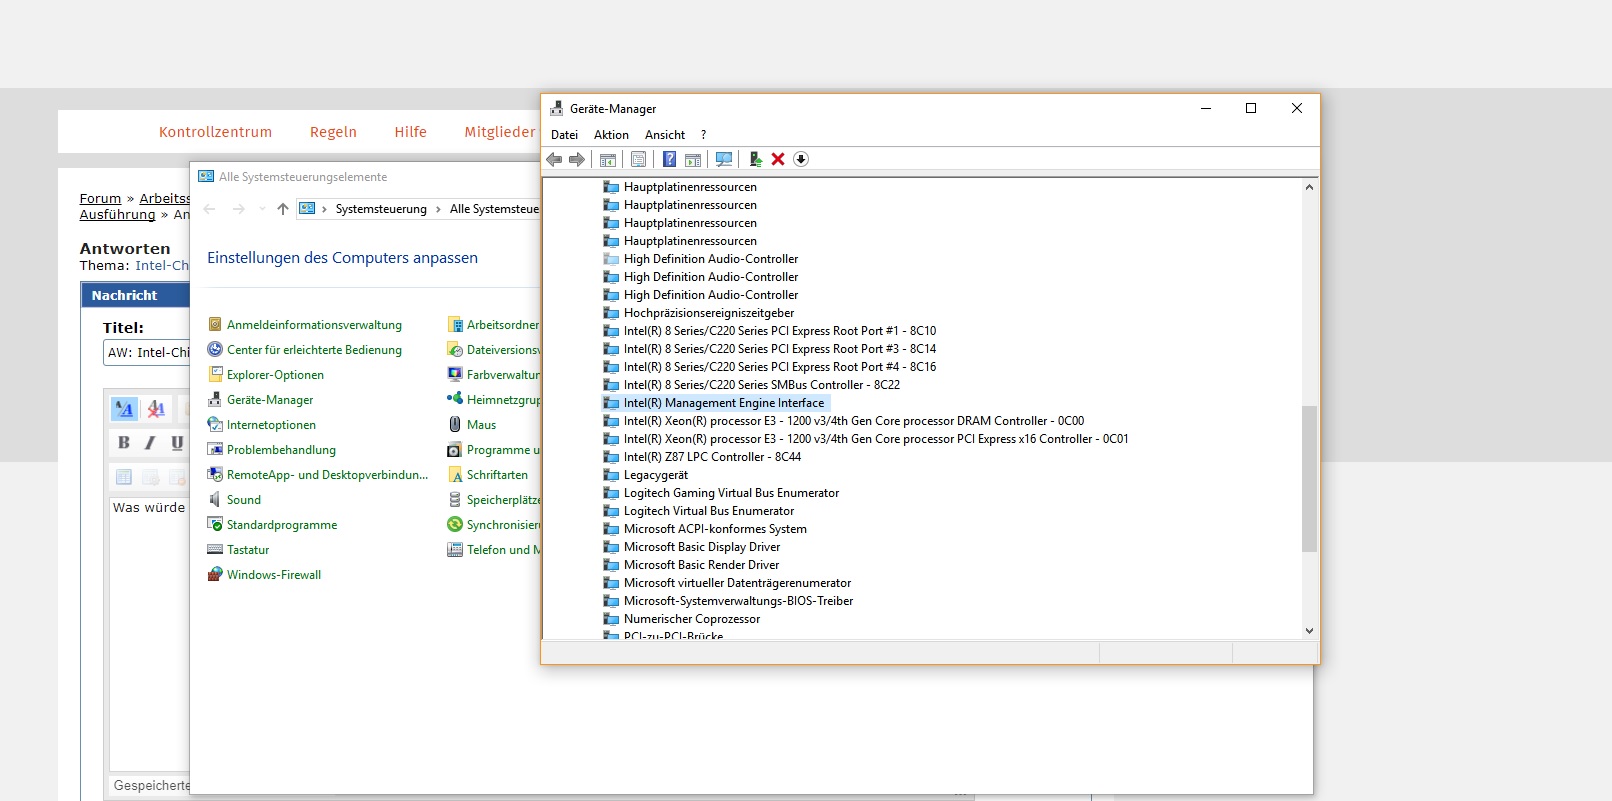Select Microsoft Basic Render Driver
Screen dimensions: 1612x801
click(x=701, y=565)
